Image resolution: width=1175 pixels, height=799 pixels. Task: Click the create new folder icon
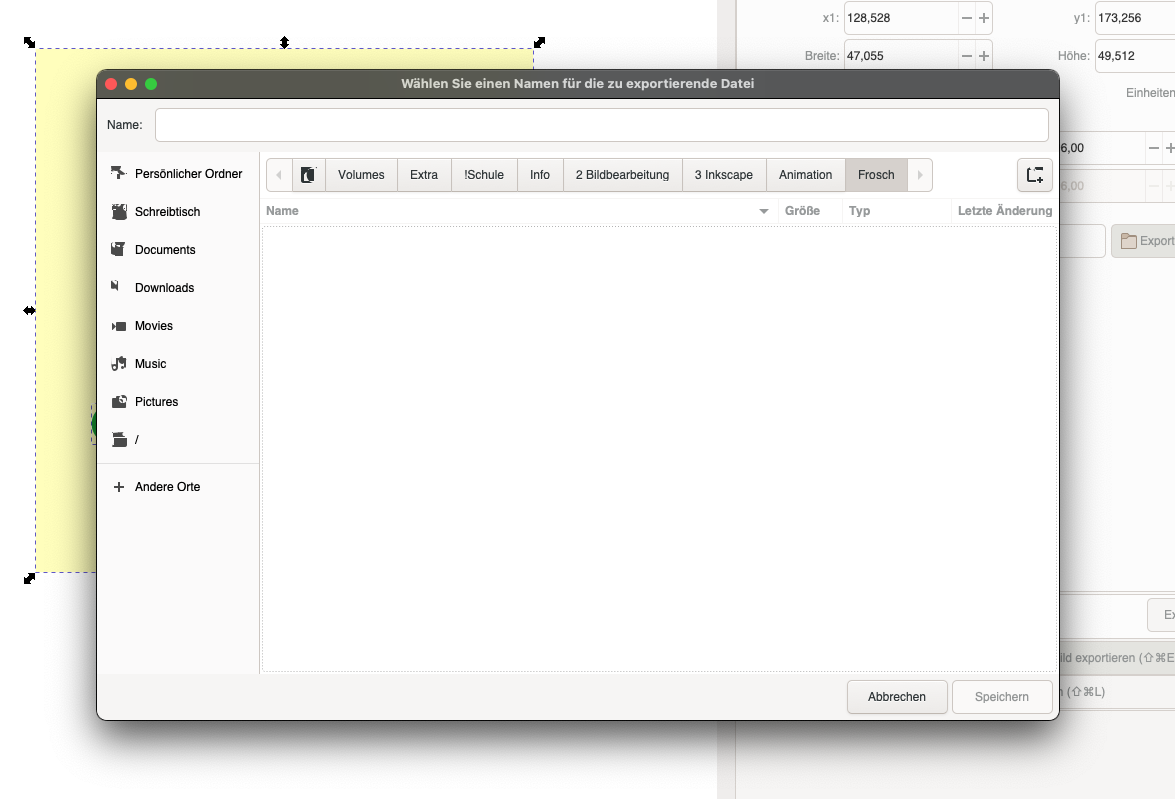coord(1034,175)
